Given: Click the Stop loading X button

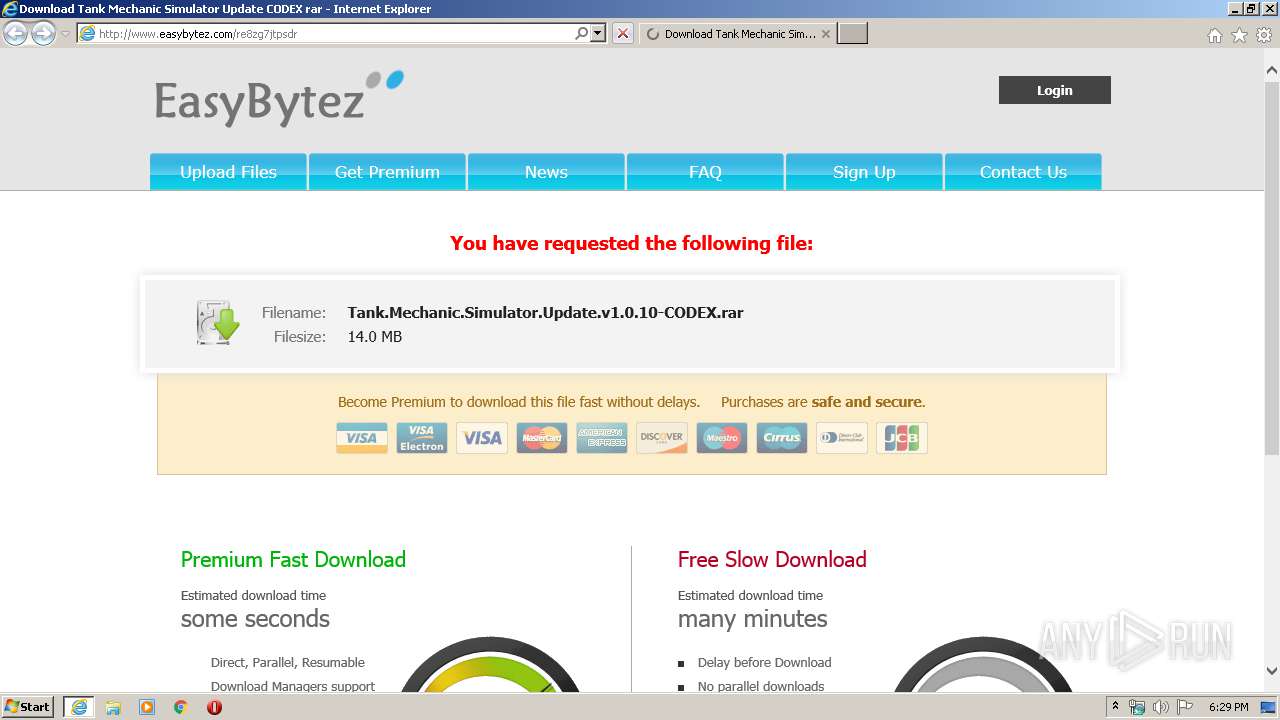Looking at the screenshot, I should (623, 34).
